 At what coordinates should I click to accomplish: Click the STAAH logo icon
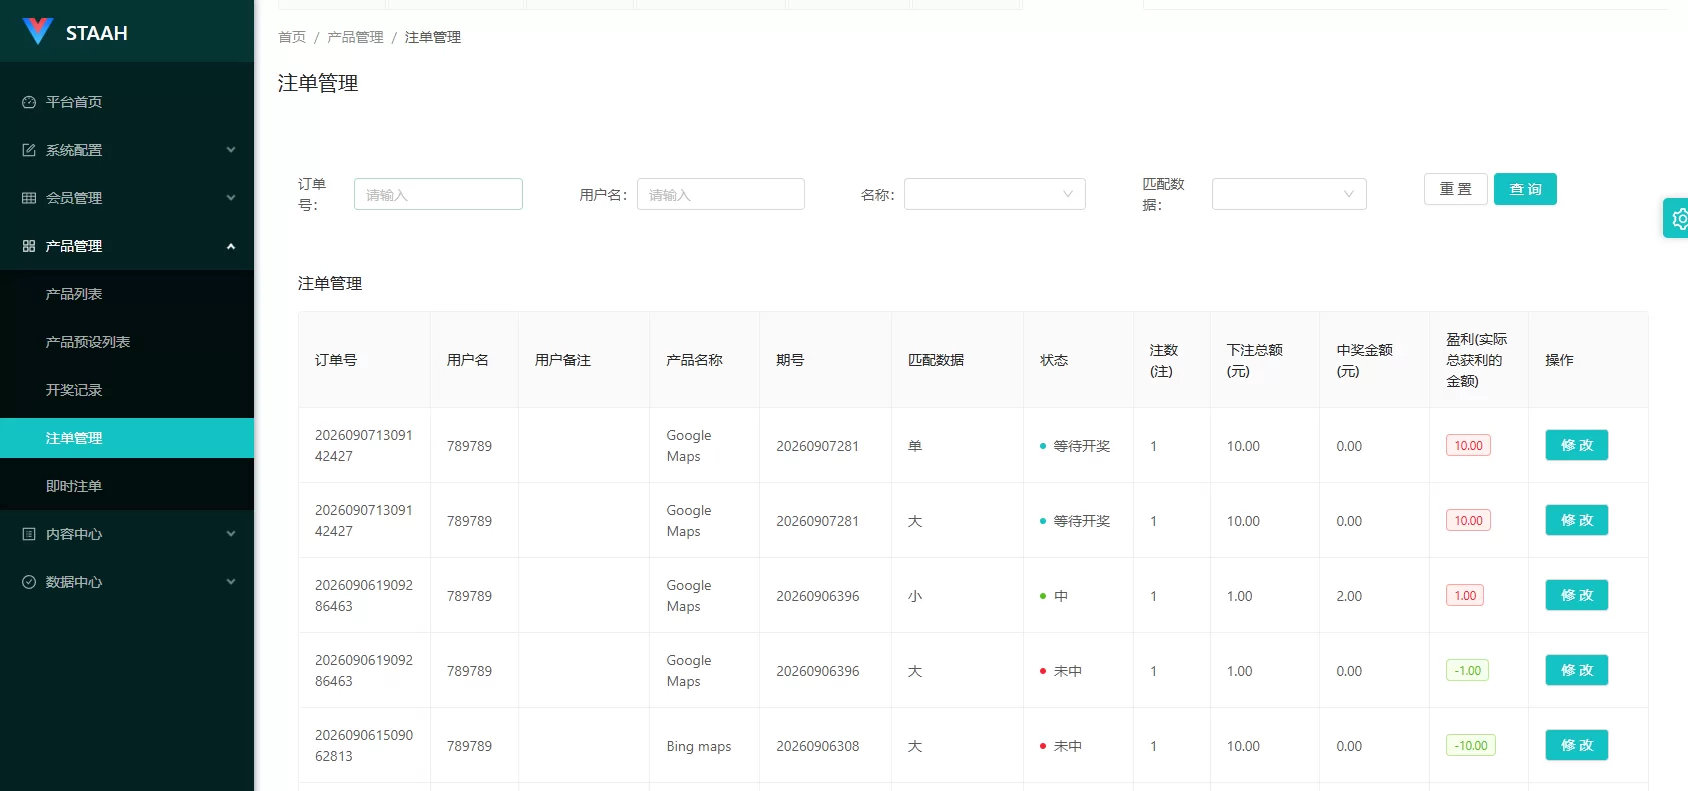click(38, 31)
